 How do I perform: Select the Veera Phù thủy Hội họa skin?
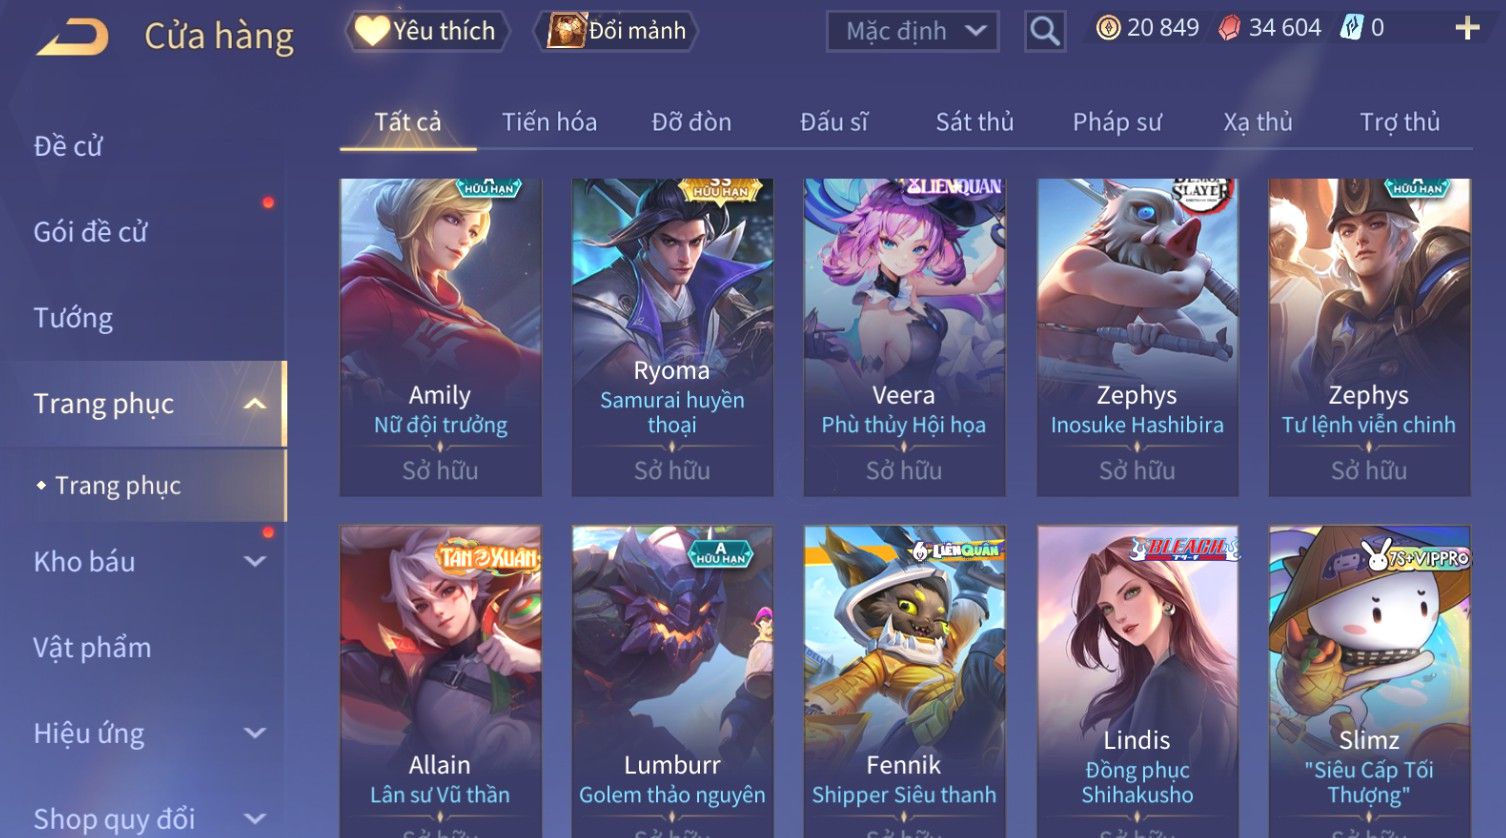[x=904, y=337]
